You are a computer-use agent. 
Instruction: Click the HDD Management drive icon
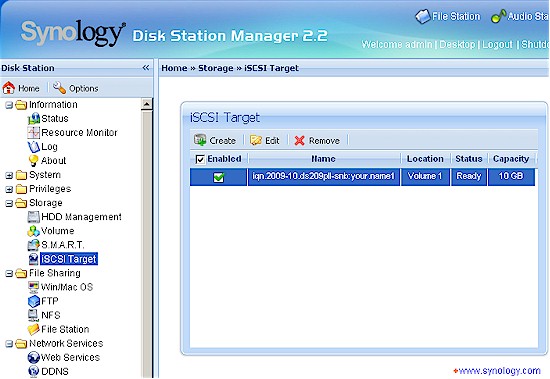coord(34,217)
